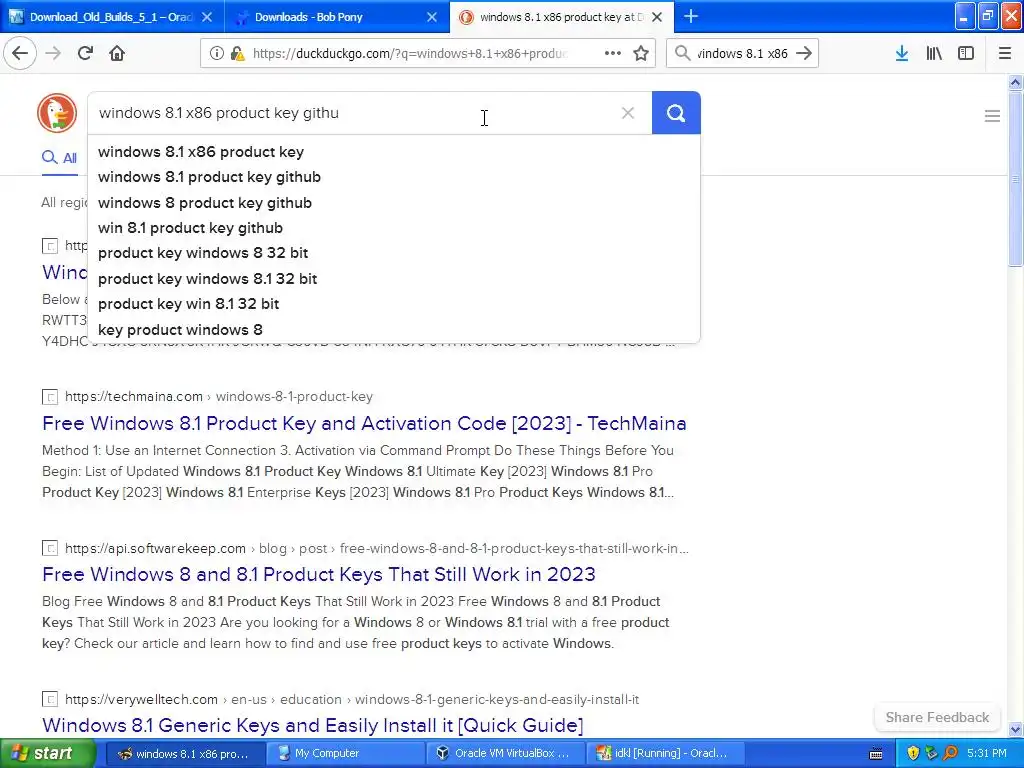Screen dimensions: 1024x768
Task: Open the Windows Start menu
Action: pyautogui.click(x=47, y=753)
